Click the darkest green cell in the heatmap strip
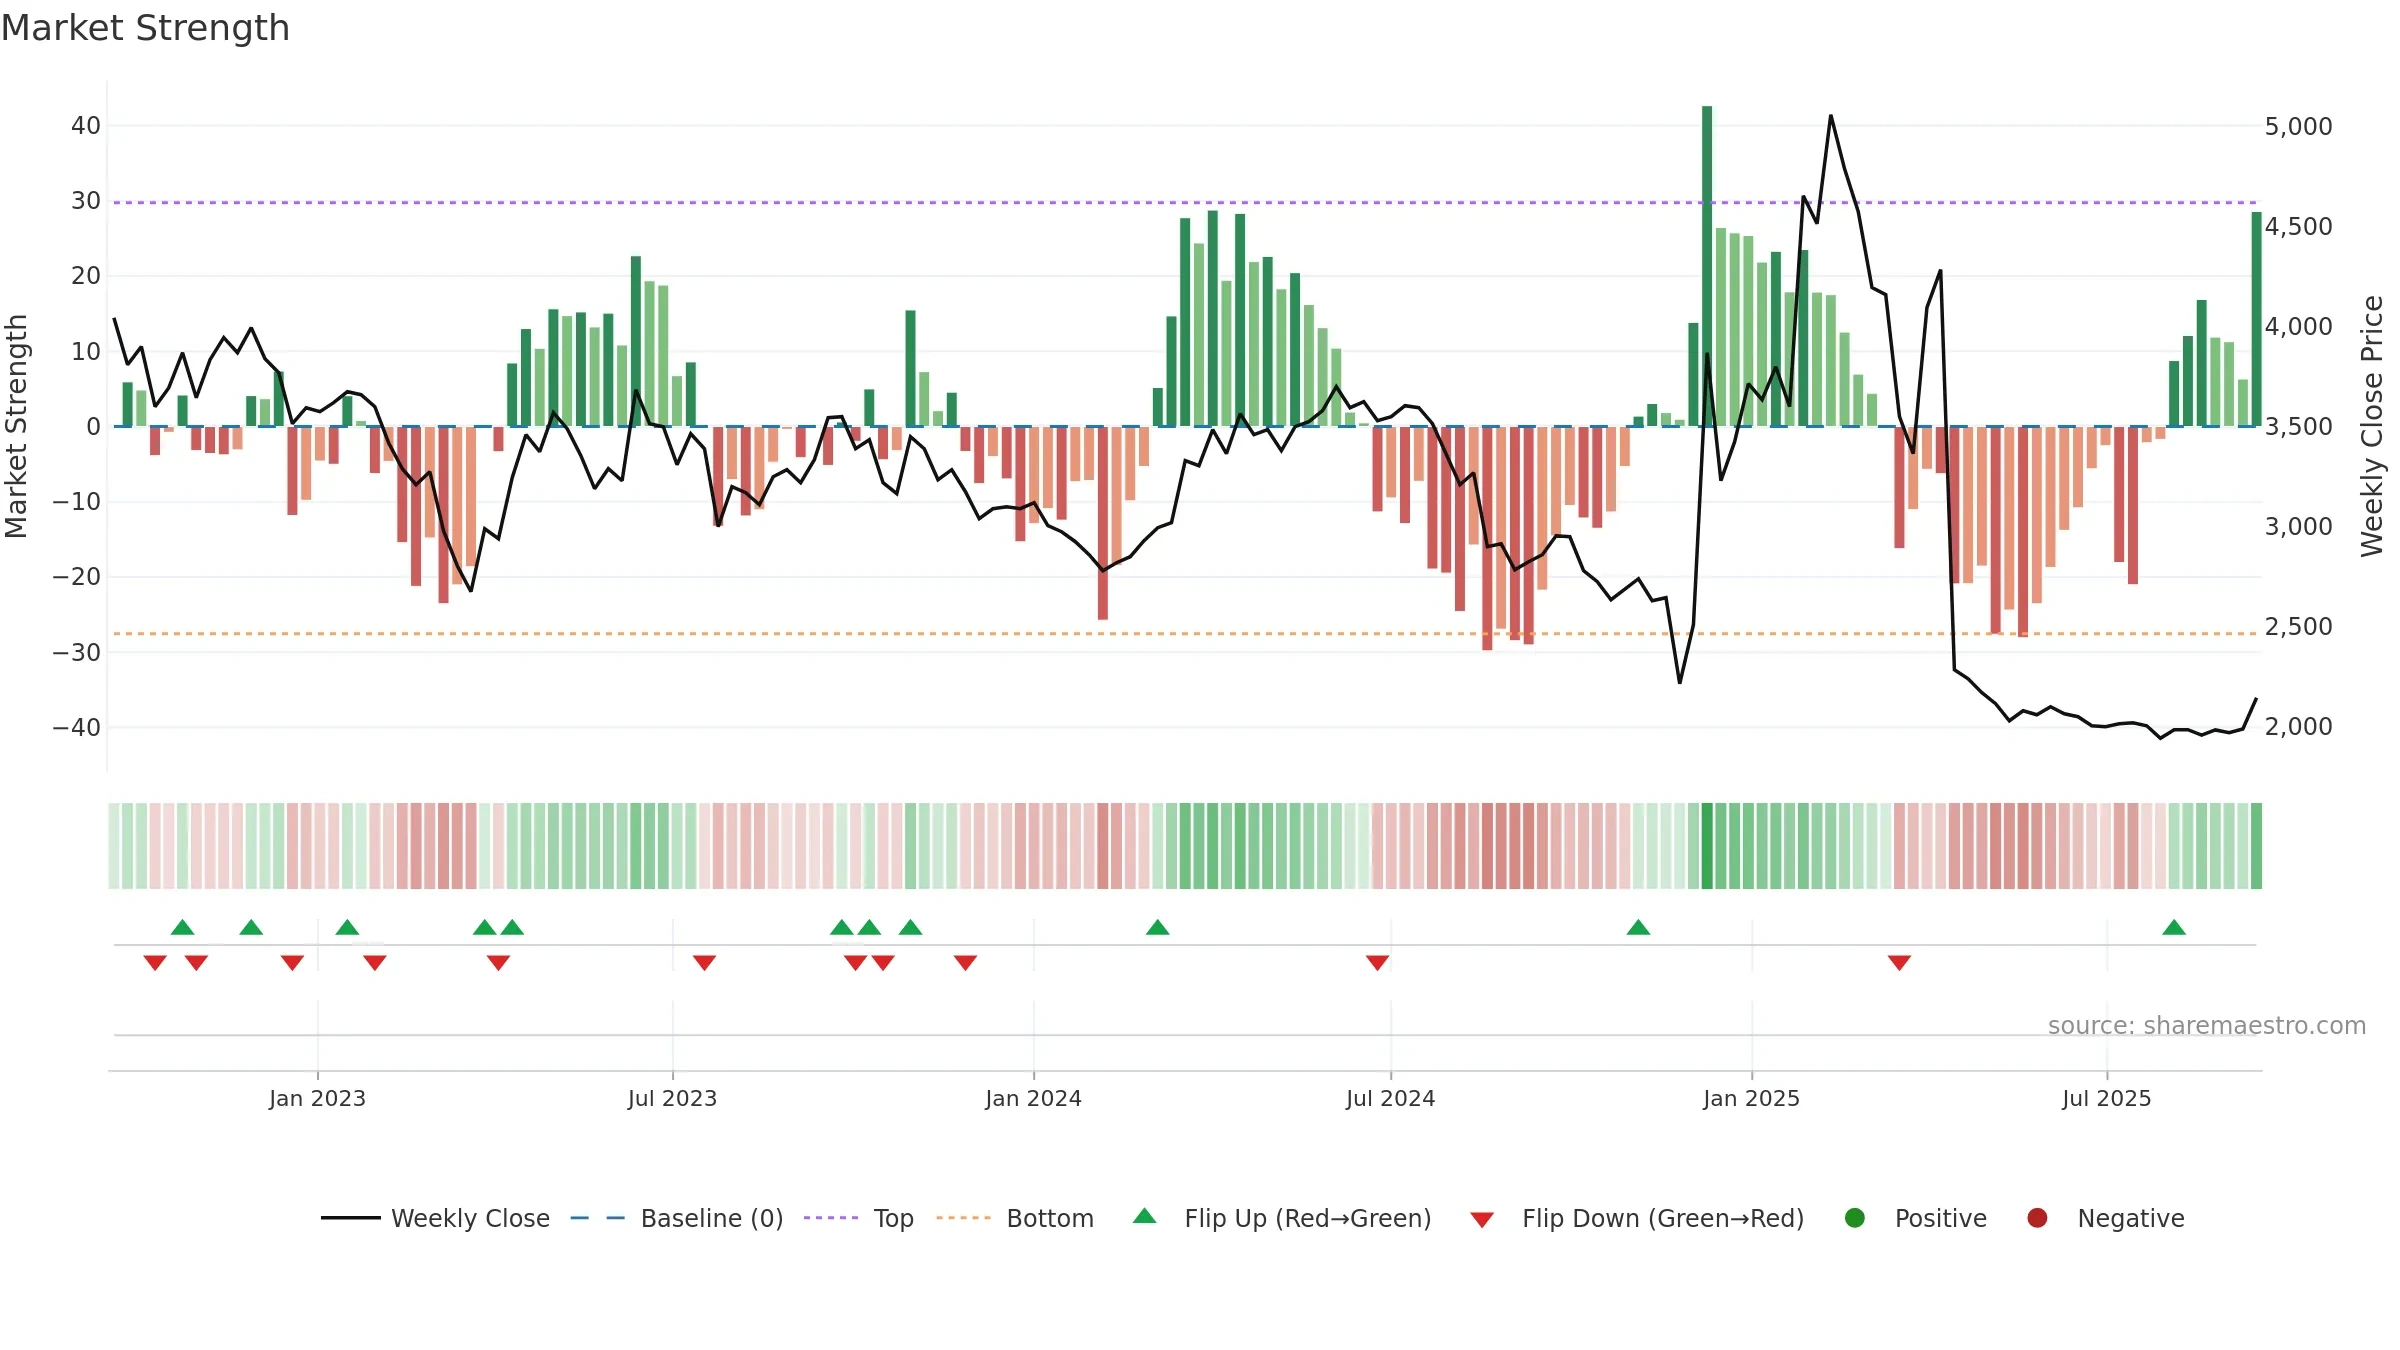The image size is (2400, 1350). (1707, 846)
